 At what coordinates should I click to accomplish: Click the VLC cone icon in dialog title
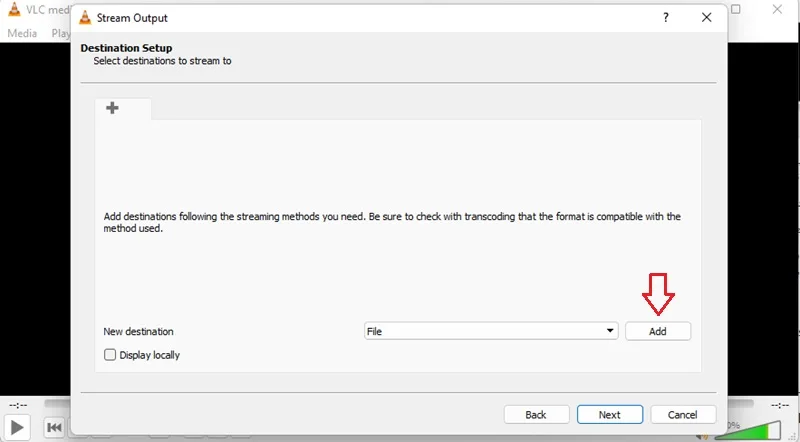(85, 18)
